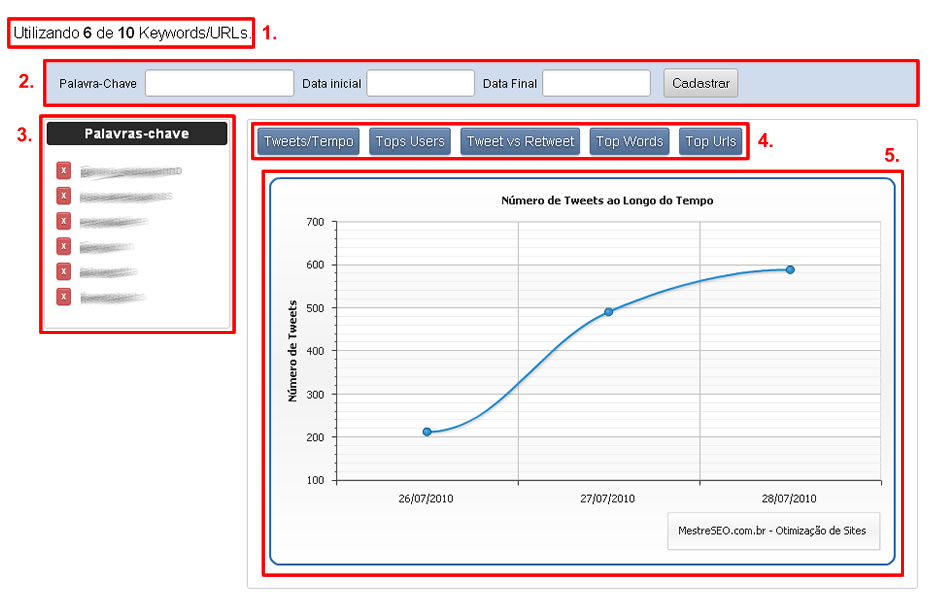Select the Top Words tab
Screen dimensions: 952x616
pyautogui.click(x=629, y=142)
